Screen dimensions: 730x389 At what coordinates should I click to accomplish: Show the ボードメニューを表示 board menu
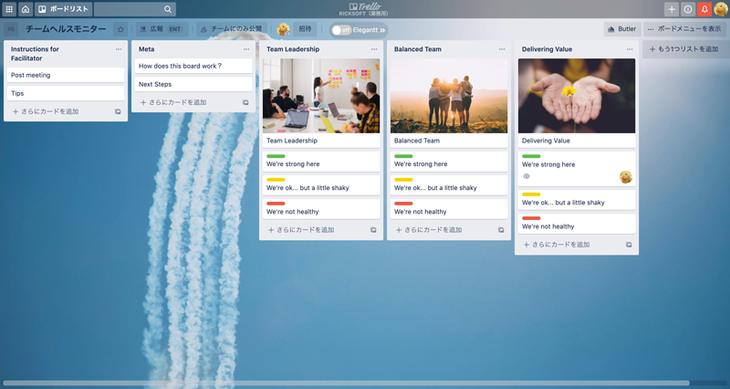(684, 29)
